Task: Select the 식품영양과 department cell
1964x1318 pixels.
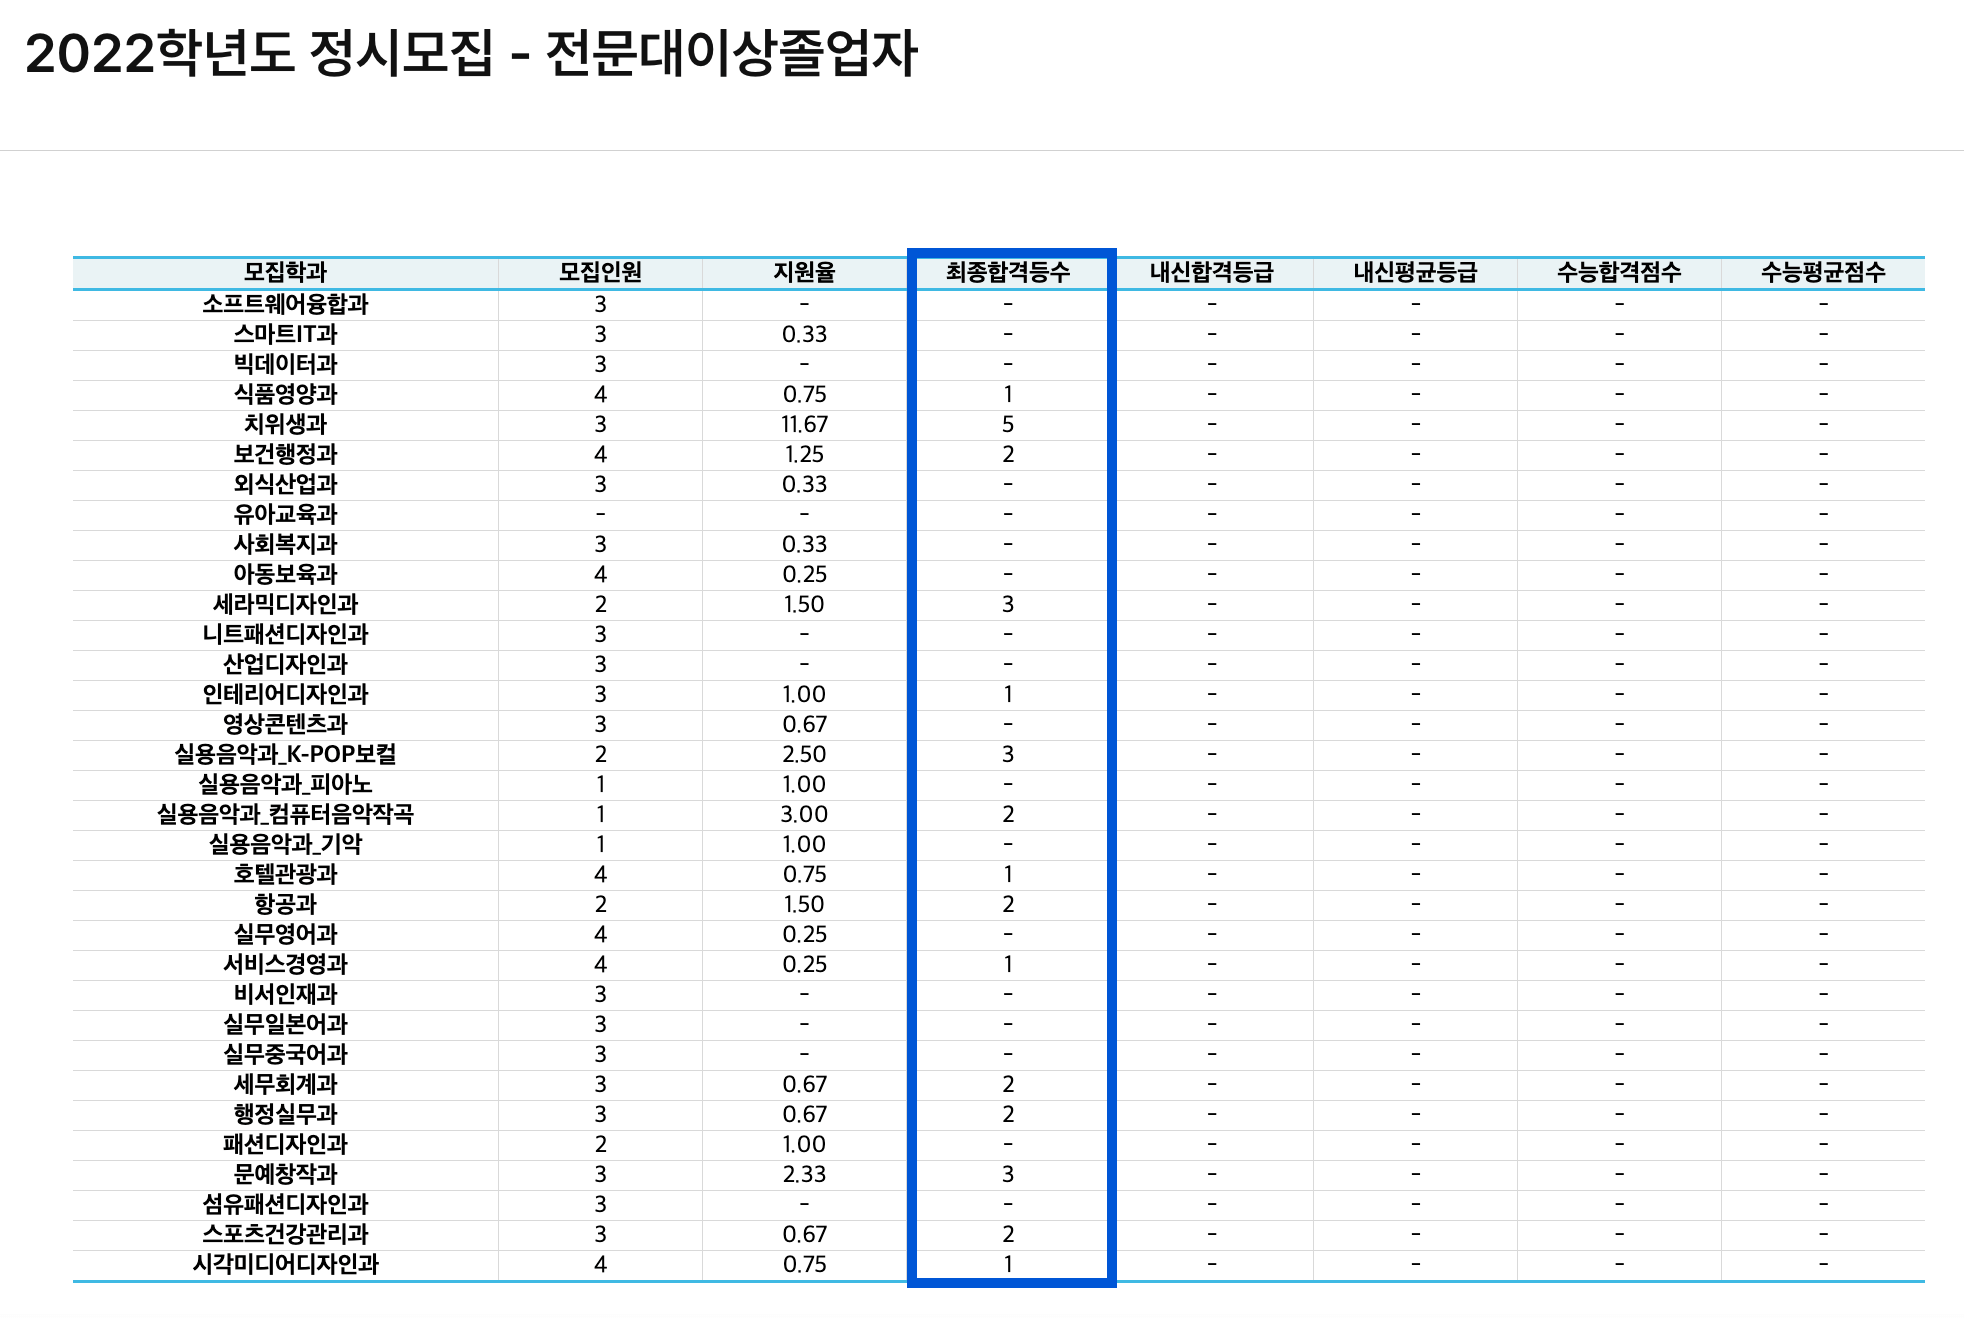Action: 286,394
